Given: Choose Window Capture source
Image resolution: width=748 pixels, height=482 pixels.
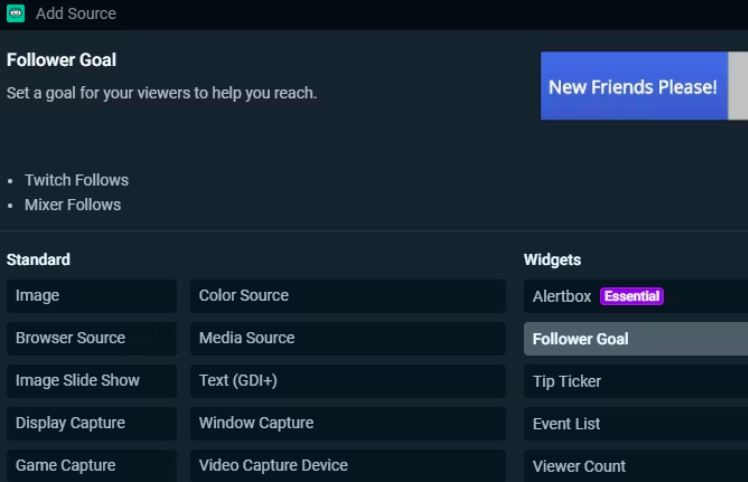Looking at the screenshot, I should [348, 423].
